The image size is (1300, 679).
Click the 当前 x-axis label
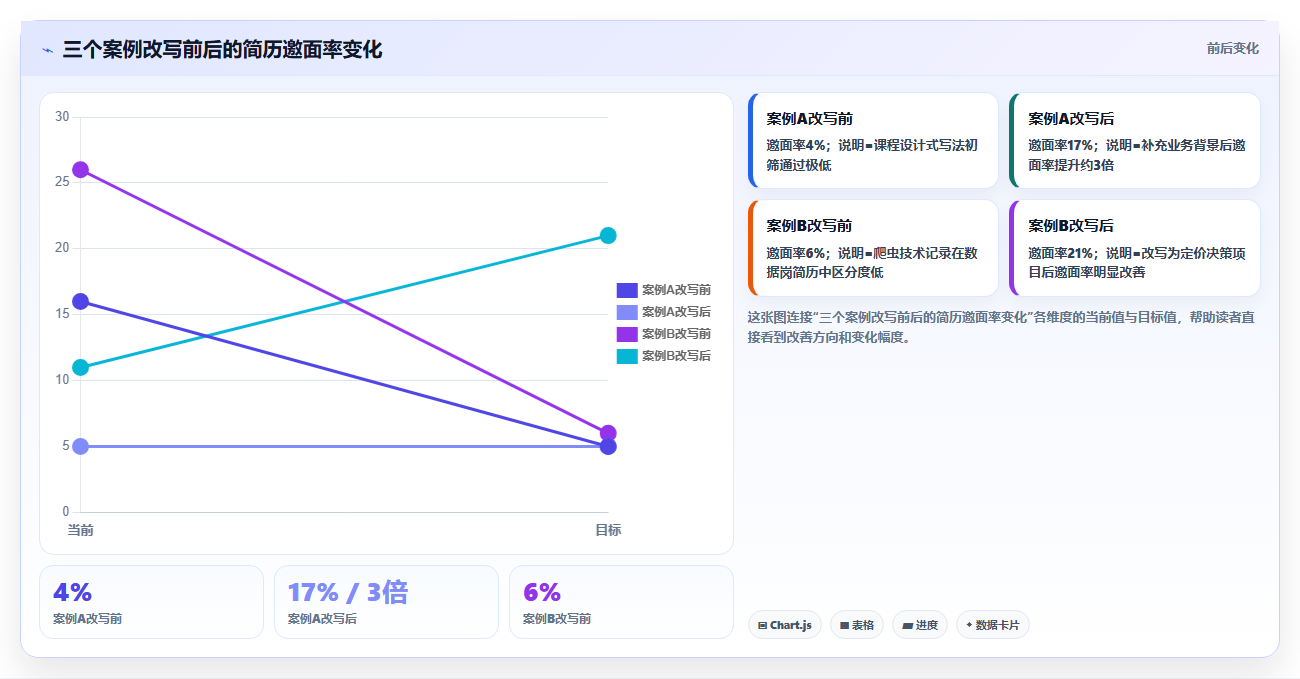click(81, 530)
